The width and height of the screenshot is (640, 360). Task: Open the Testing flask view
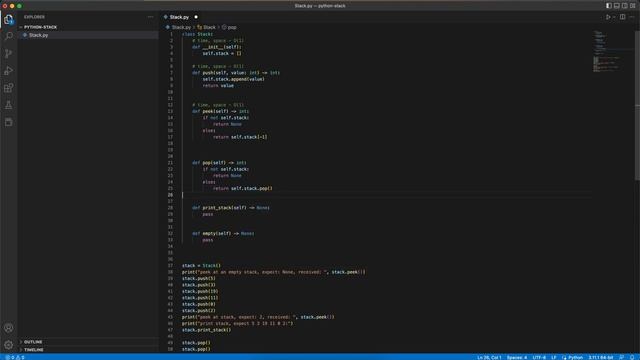(x=9, y=105)
